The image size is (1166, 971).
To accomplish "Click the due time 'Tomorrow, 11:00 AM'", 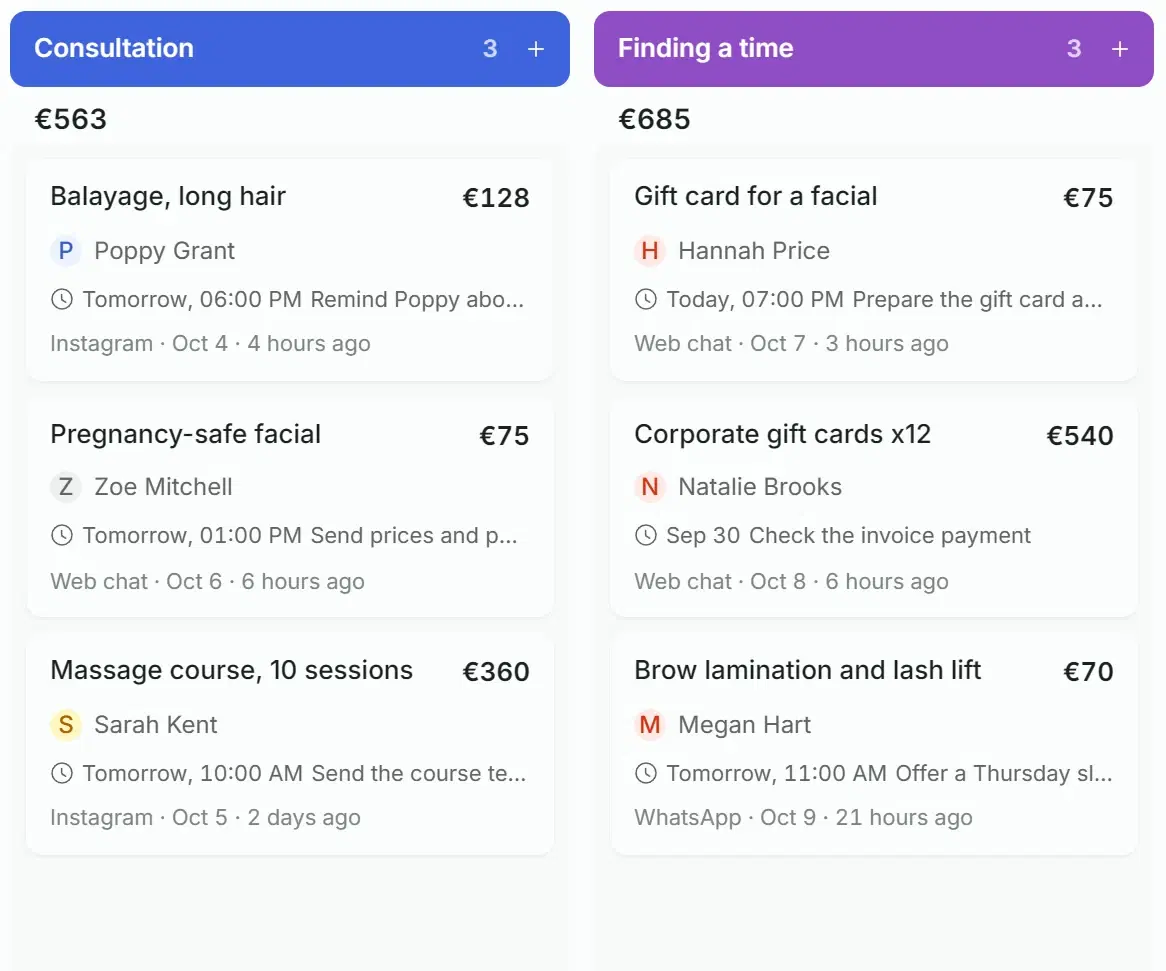I will pos(776,773).
